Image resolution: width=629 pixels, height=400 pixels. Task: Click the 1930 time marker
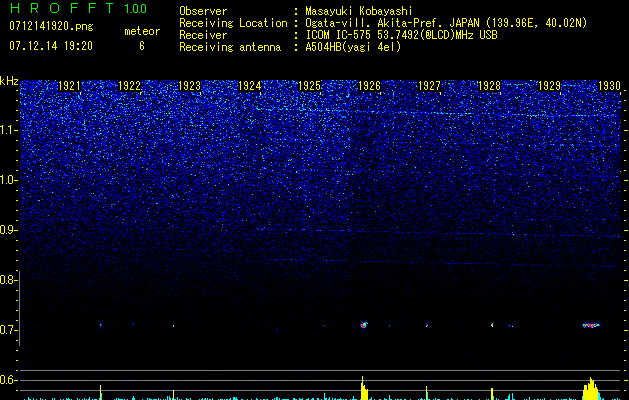click(609, 86)
